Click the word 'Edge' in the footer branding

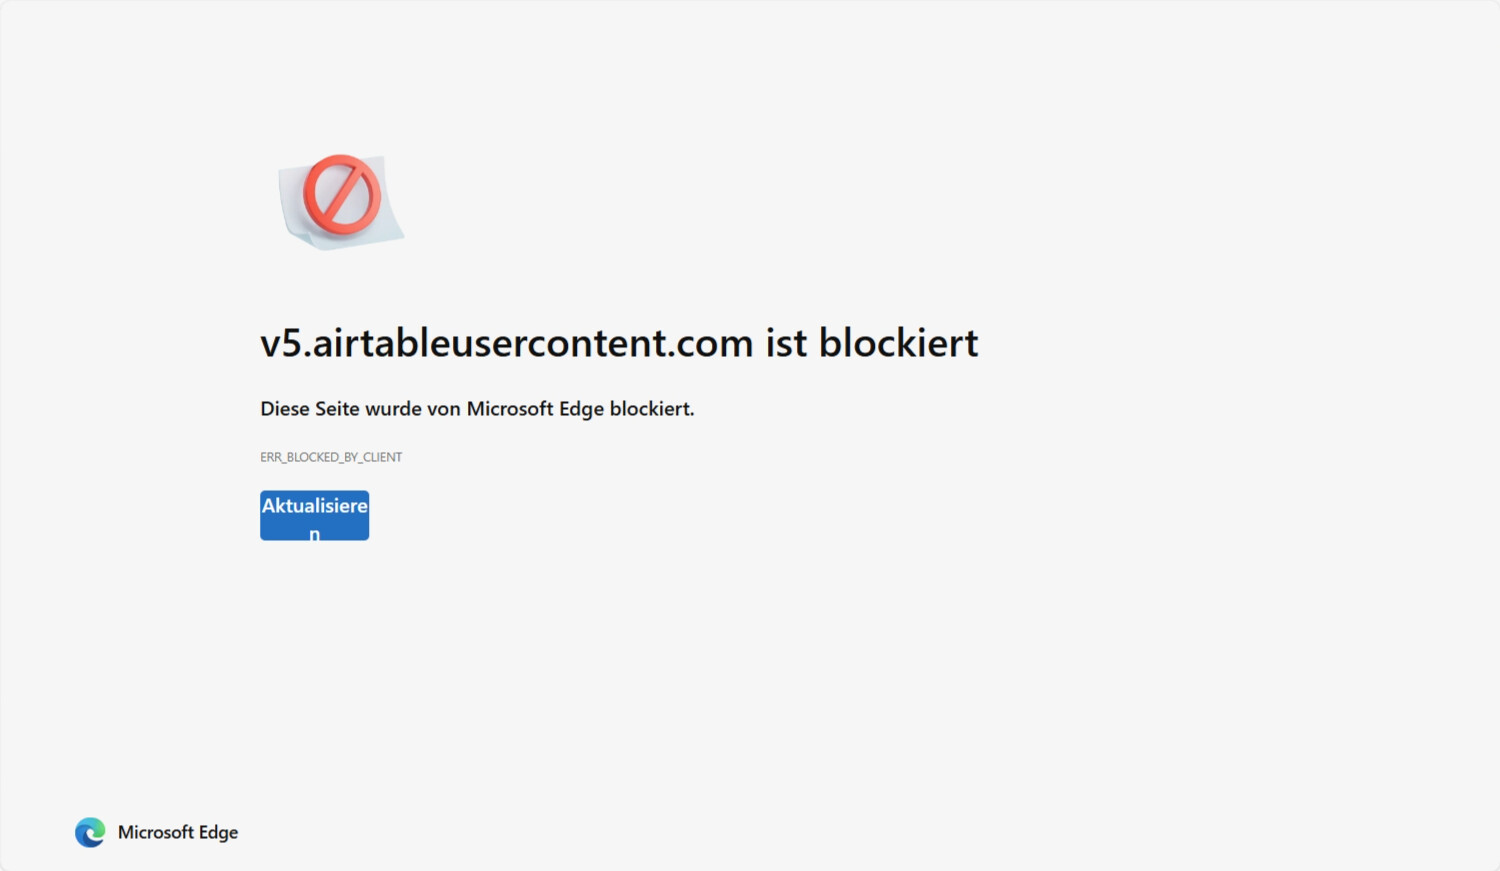coord(218,833)
